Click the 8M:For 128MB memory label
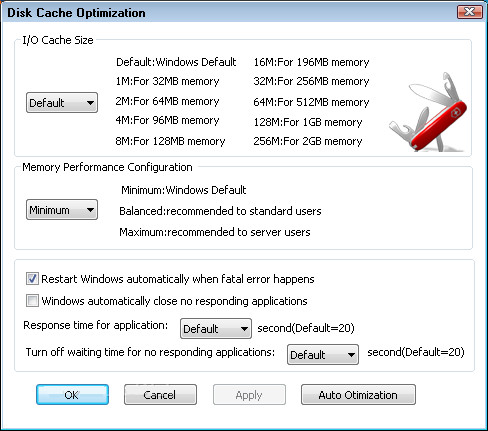The height and width of the screenshot is (431, 488). 170,141
